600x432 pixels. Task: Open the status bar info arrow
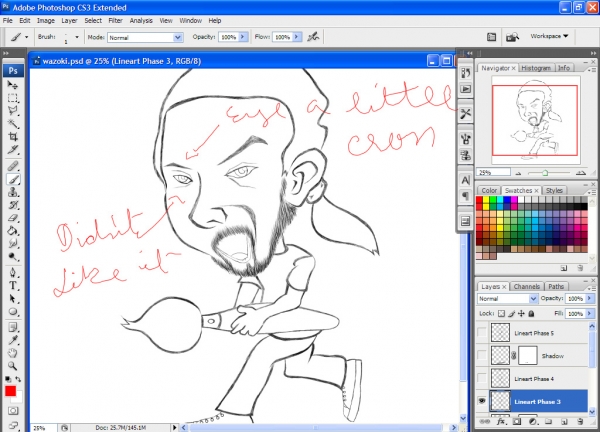174,427
